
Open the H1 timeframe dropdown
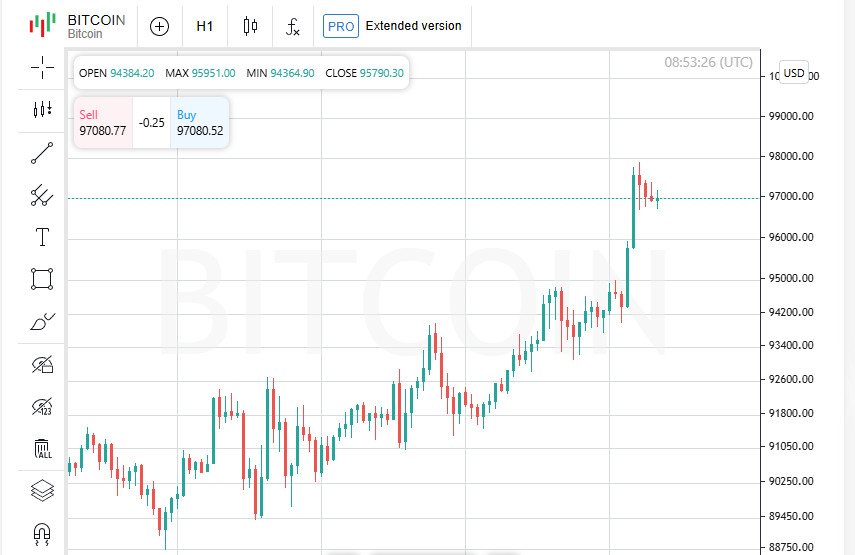point(205,26)
